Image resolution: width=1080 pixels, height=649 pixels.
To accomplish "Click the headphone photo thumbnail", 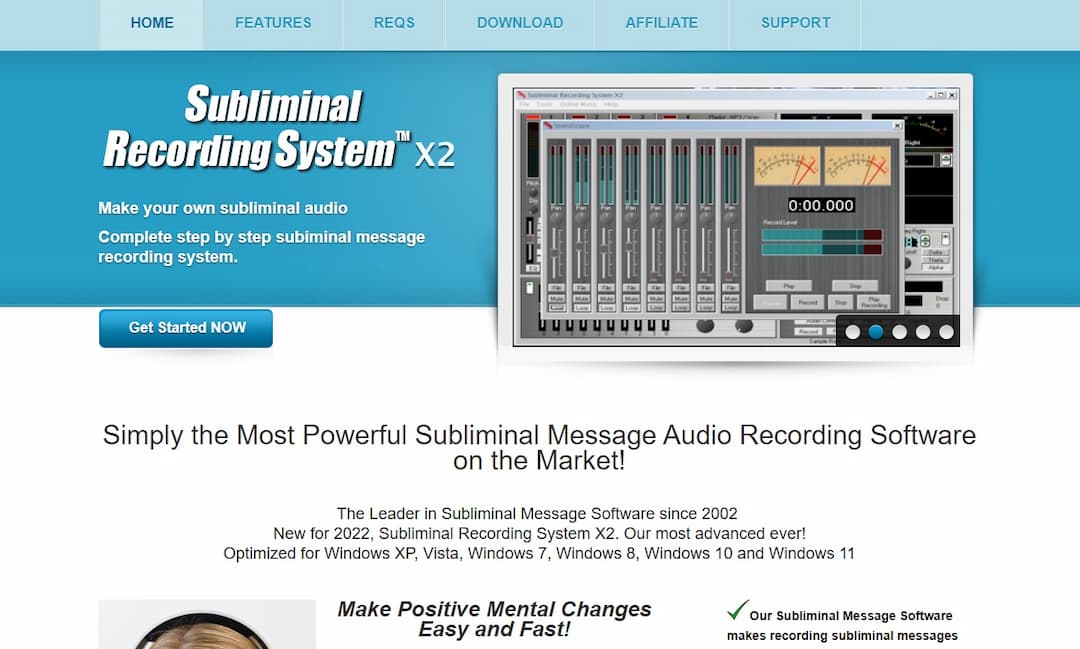I will tap(207, 624).
